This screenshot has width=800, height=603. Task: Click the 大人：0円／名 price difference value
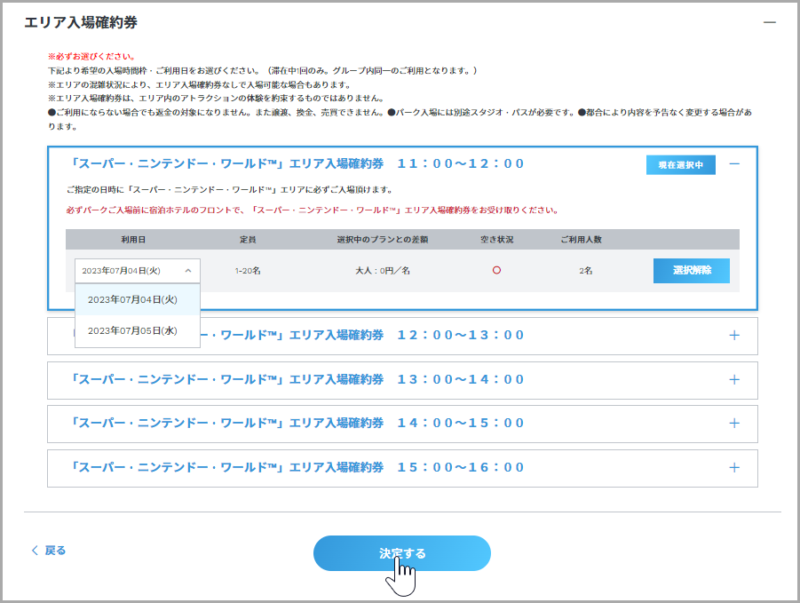click(x=383, y=271)
